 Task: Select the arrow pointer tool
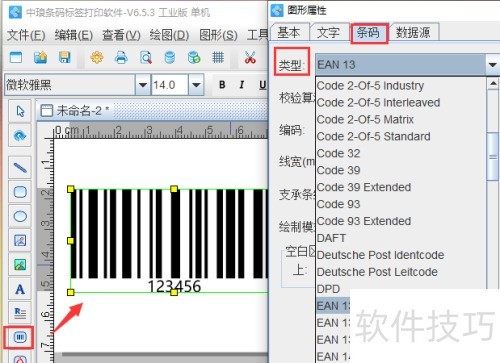coord(20,111)
